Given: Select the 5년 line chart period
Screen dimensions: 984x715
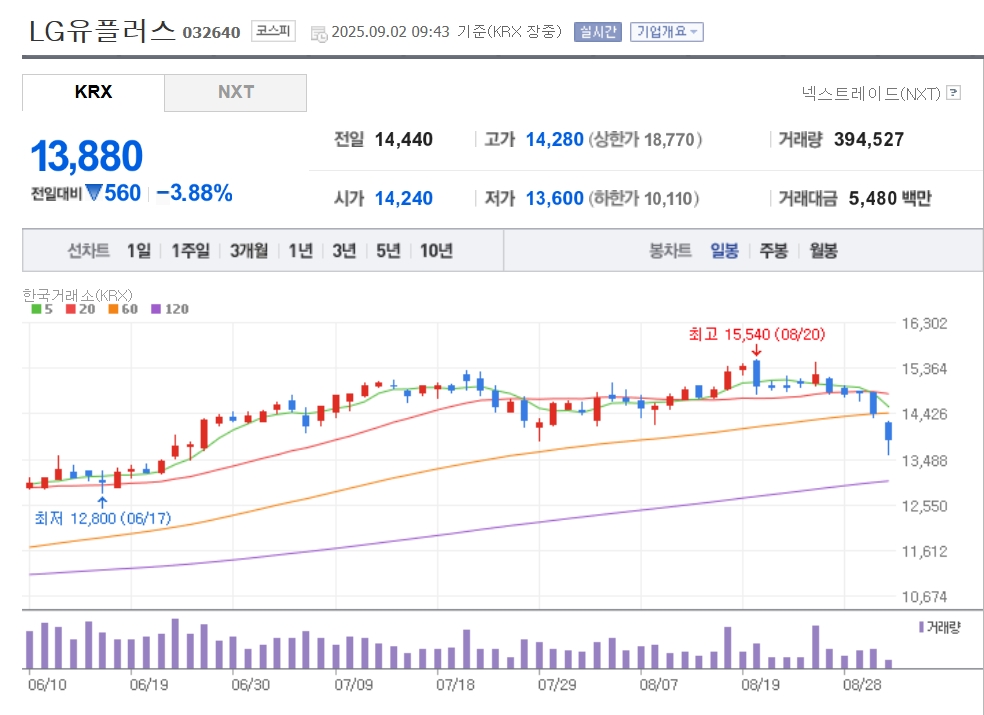Looking at the screenshot, I should pyautogui.click(x=388, y=251).
